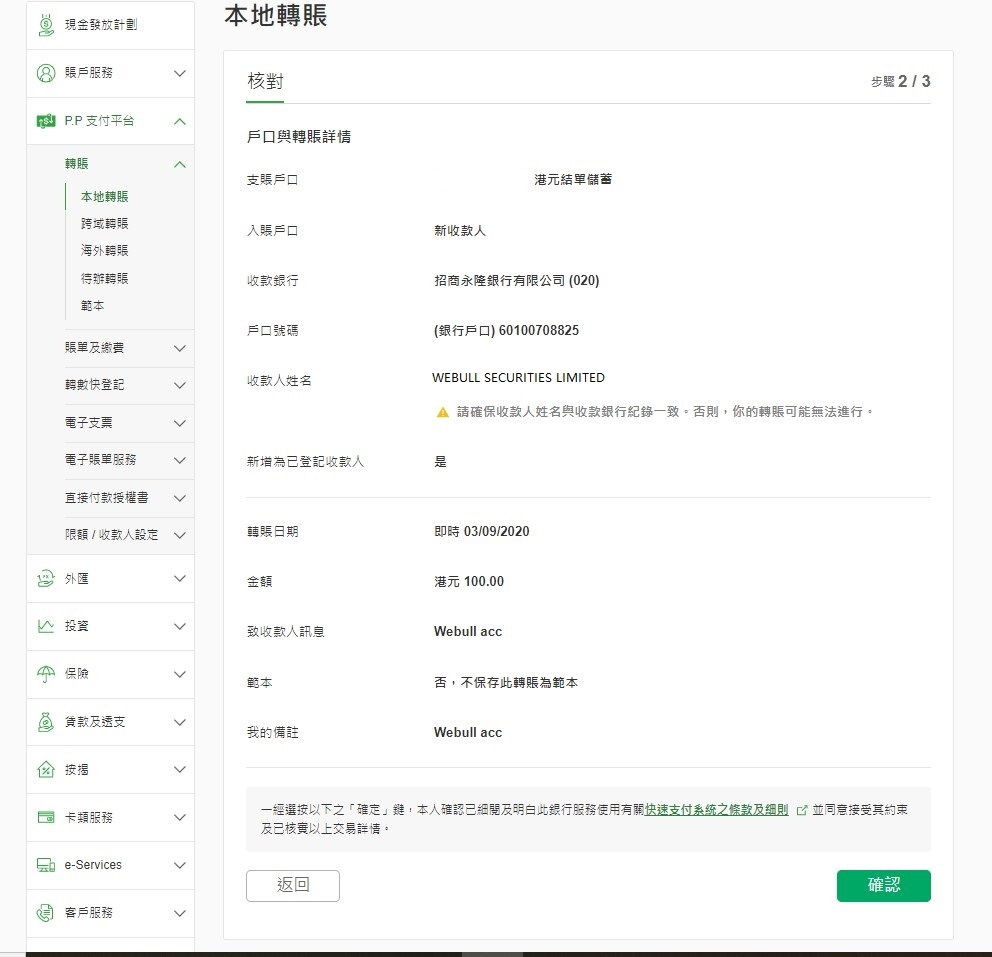Click the 外匯 foreign exchange icon
The width and height of the screenshot is (992, 957).
pyautogui.click(x=46, y=579)
